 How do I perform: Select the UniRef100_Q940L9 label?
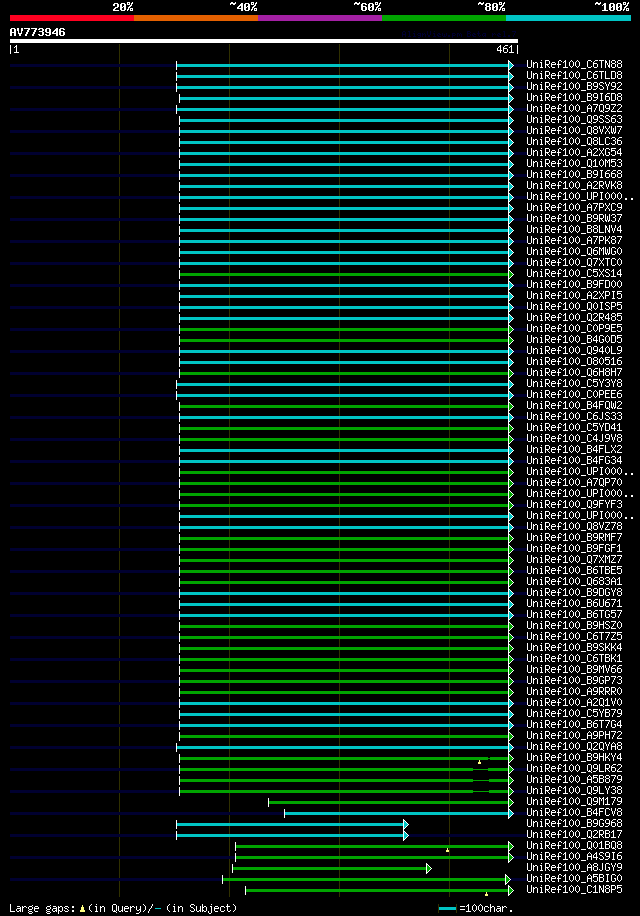(574, 351)
